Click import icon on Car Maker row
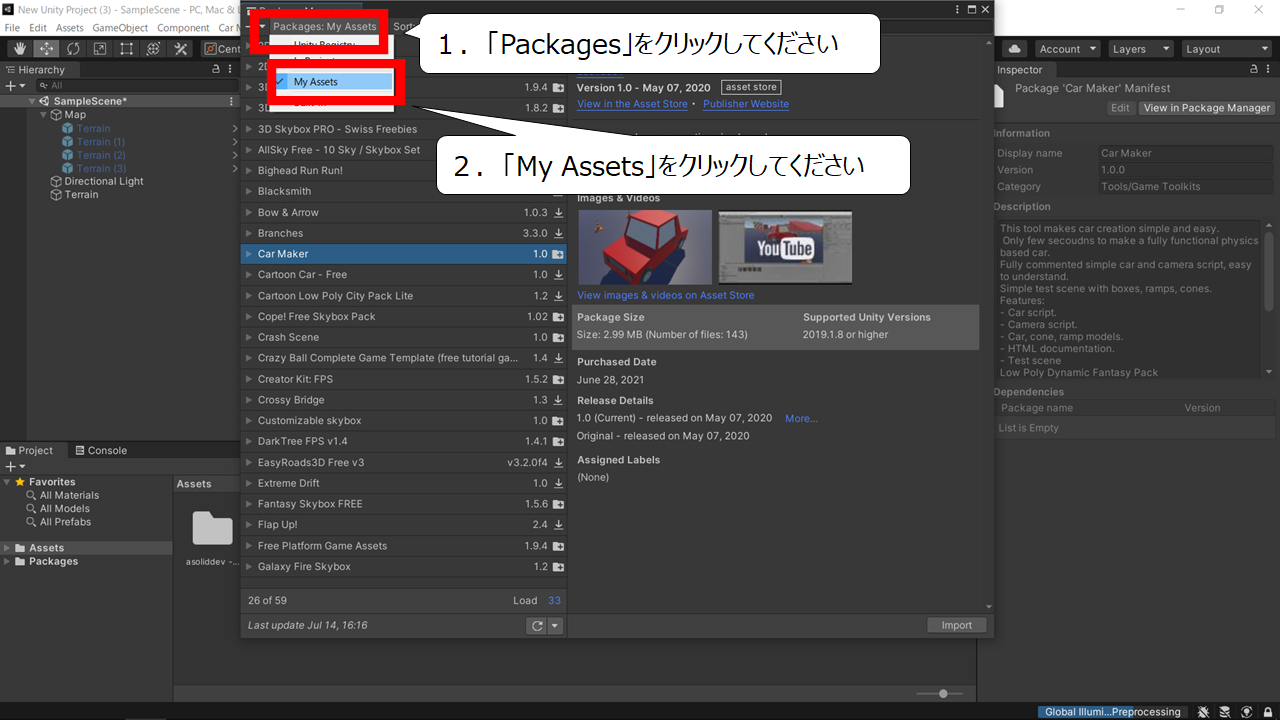The image size is (1280, 720). point(558,255)
